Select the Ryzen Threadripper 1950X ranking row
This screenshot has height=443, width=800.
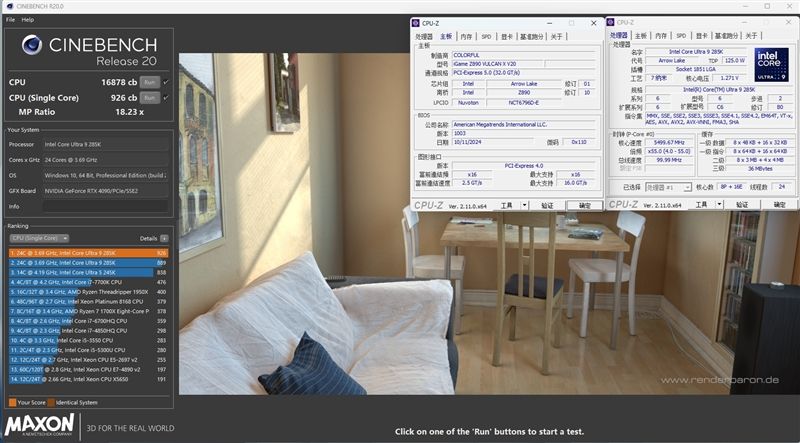(89, 292)
